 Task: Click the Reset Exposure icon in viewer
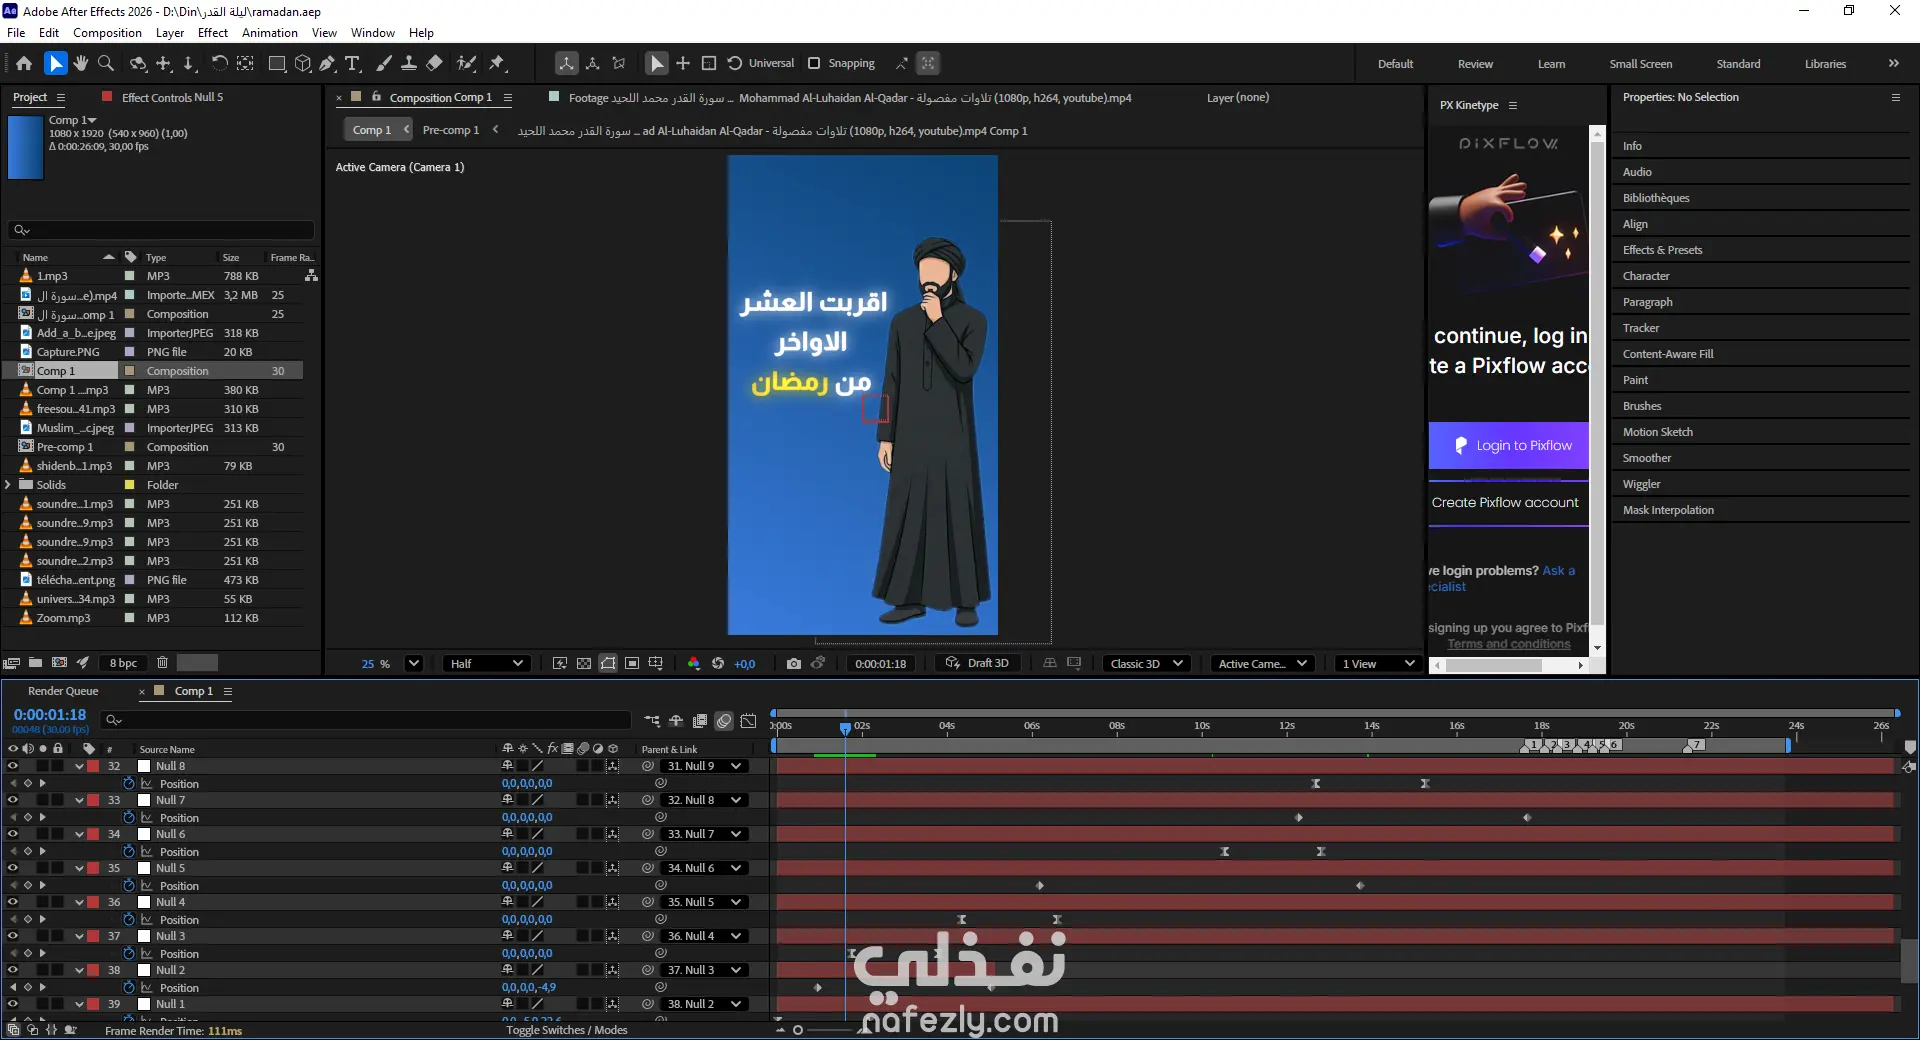(x=718, y=663)
